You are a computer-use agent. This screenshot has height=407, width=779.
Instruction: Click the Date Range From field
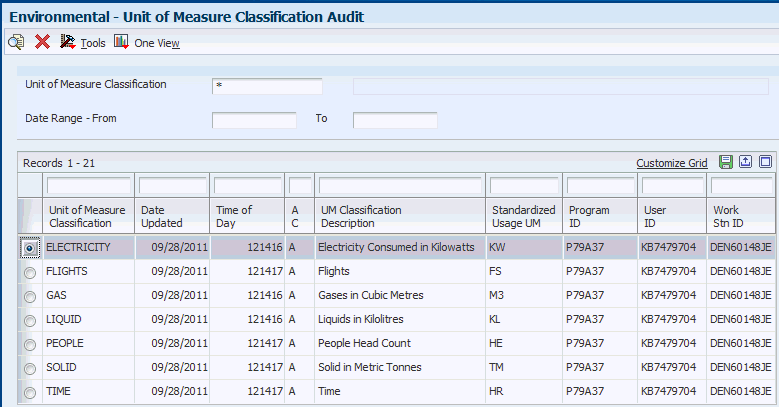click(x=254, y=120)
